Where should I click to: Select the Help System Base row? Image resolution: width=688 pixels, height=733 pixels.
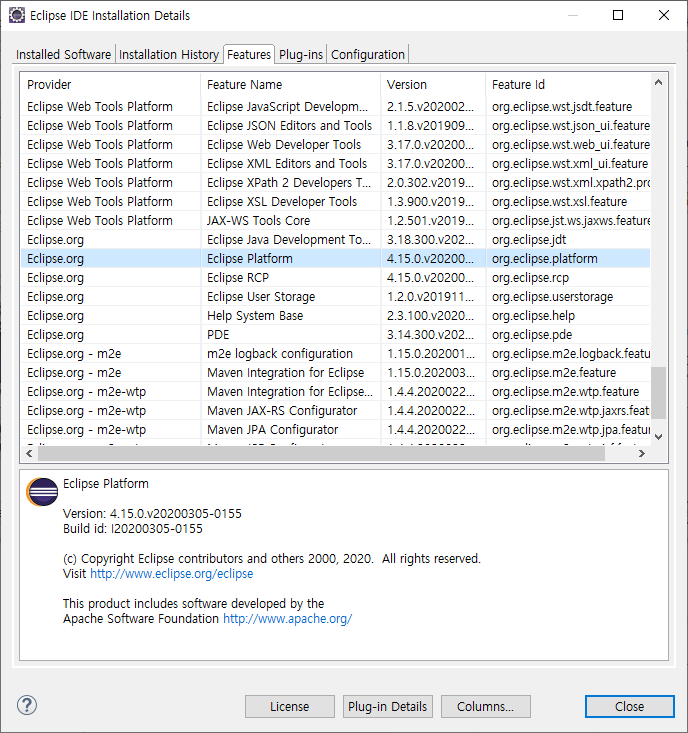tap(335, 316)
